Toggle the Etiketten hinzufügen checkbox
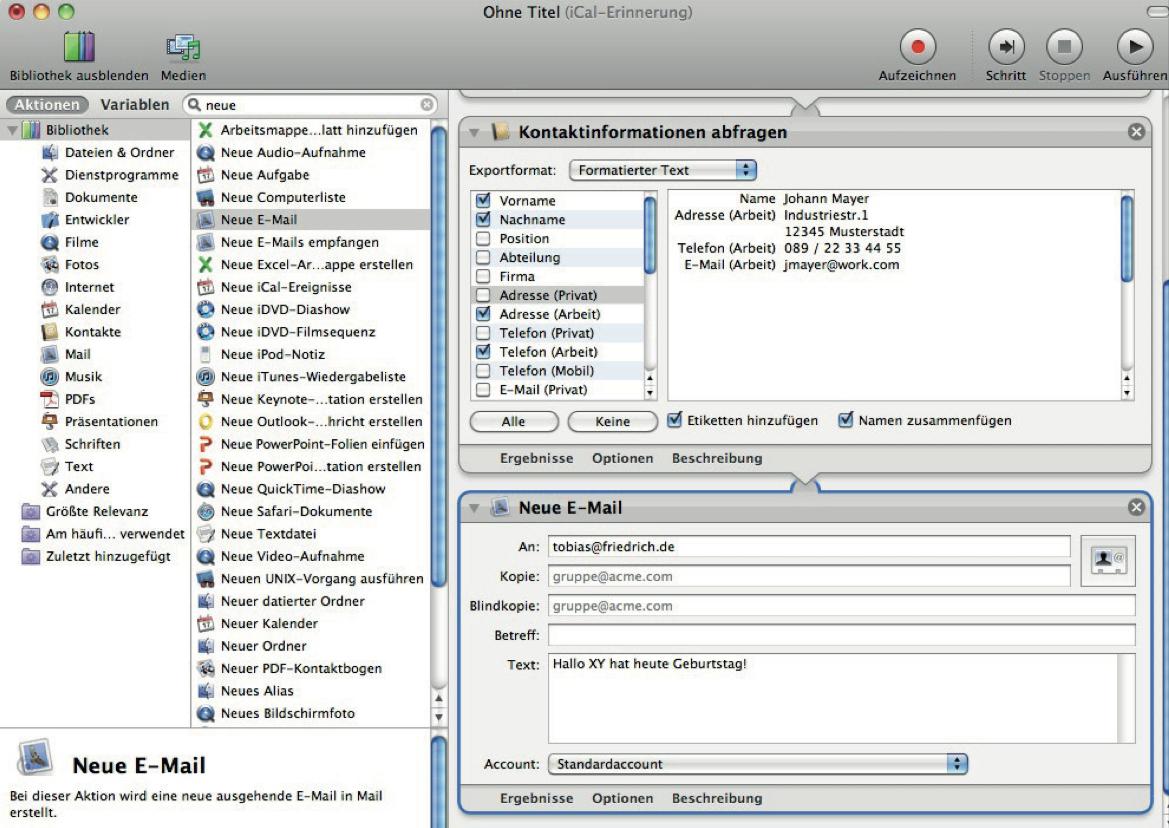This screenshot has height=828, width=1169. (x=675, y=420)
